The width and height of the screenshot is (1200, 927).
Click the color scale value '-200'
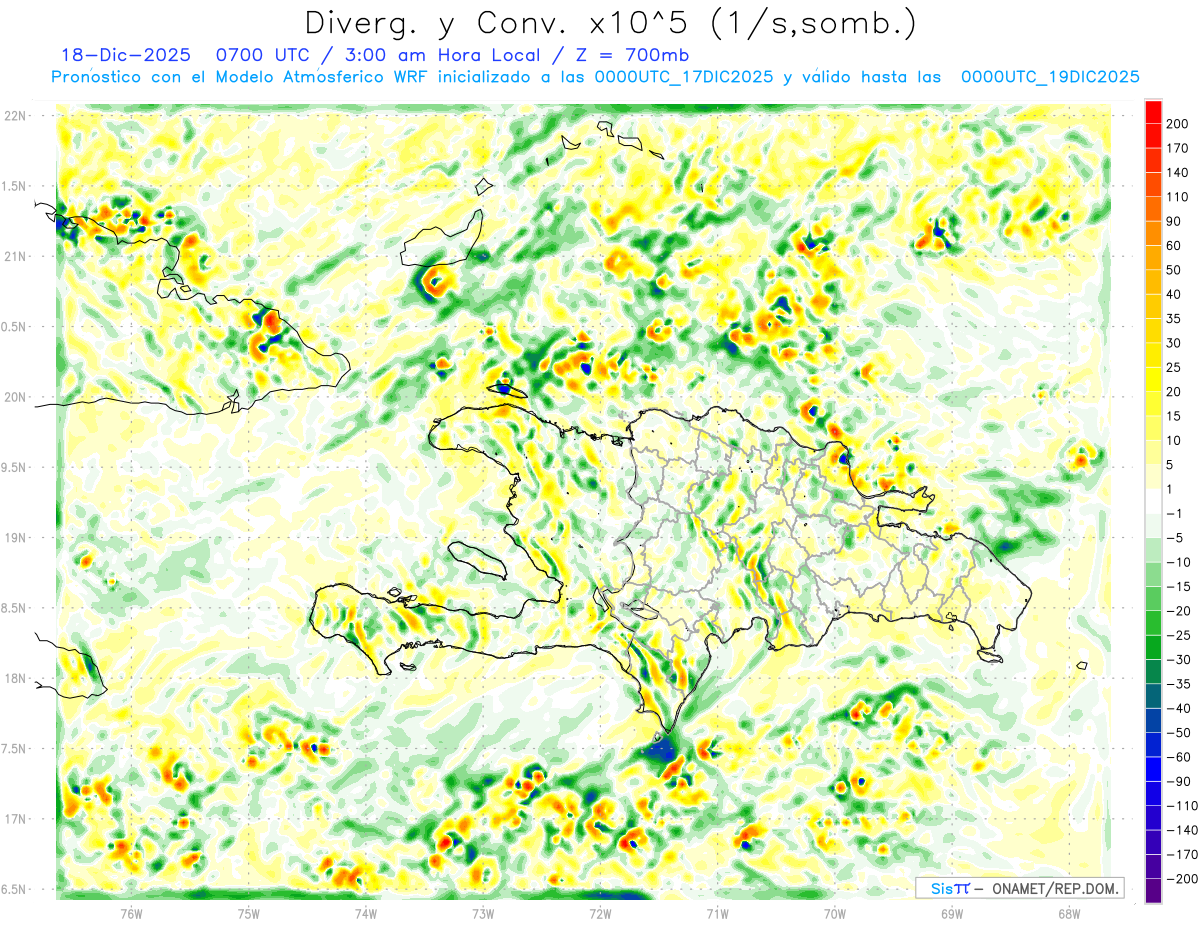1181,878
